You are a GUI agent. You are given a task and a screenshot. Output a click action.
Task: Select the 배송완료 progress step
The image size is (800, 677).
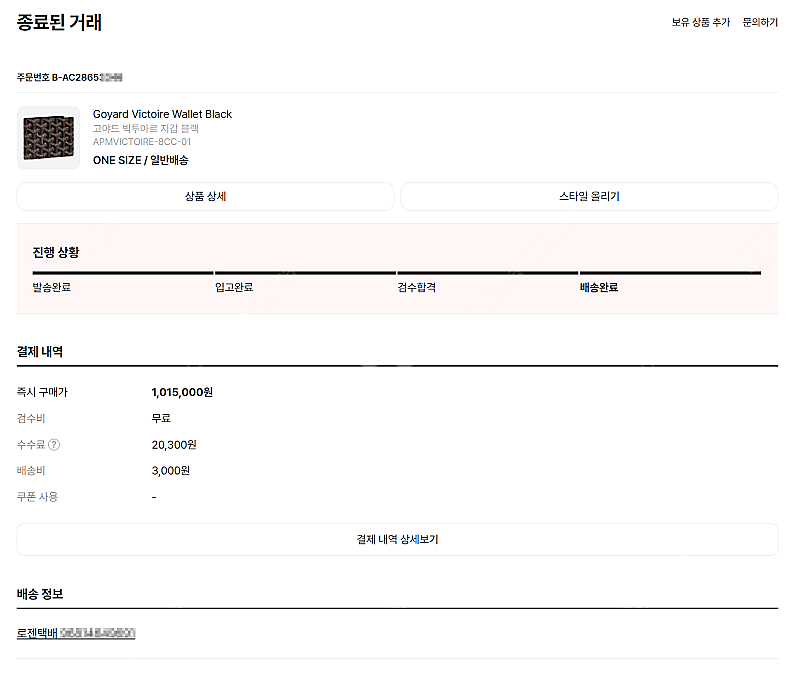599,287
